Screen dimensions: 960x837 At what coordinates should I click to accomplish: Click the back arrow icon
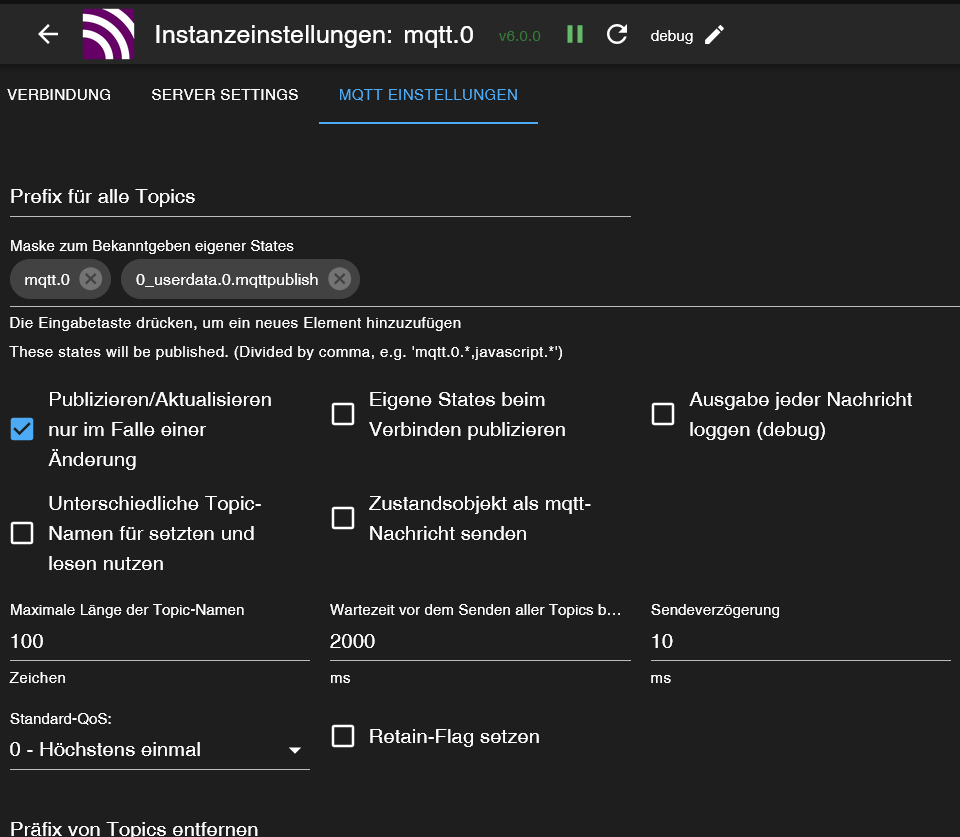pos(48,34)
